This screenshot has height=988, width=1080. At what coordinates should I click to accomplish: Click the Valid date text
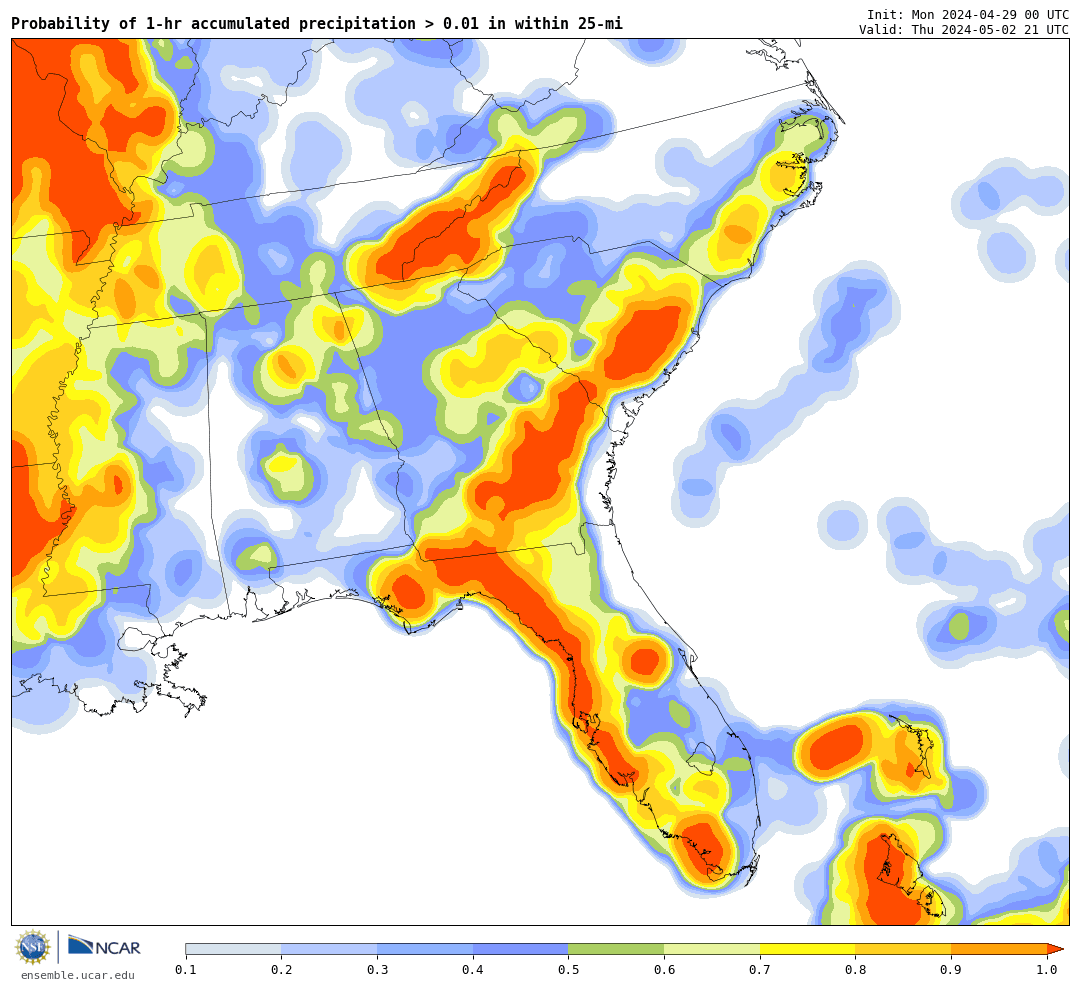[964, 30]
